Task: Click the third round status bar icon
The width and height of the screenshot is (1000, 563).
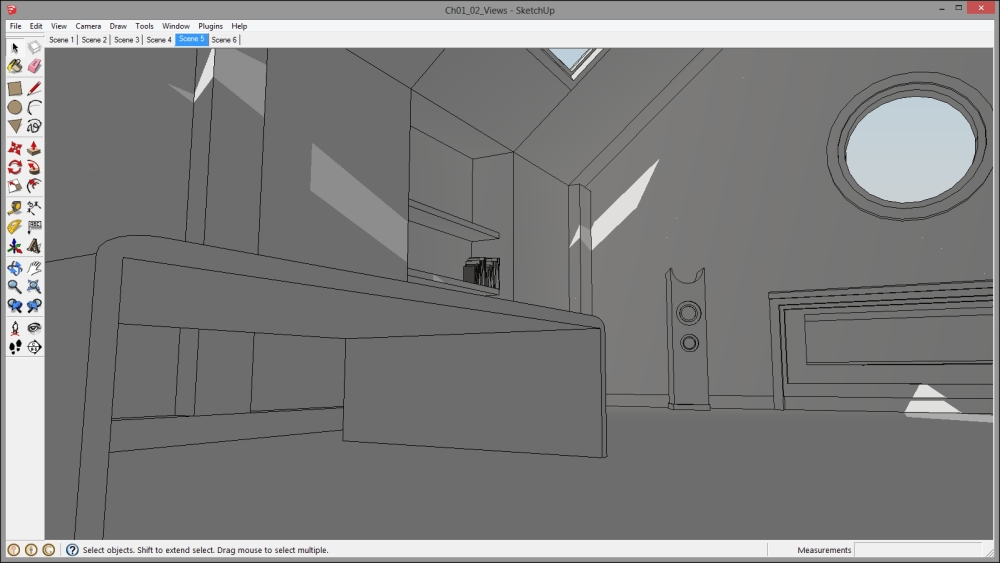Action: tap(48, 550)
